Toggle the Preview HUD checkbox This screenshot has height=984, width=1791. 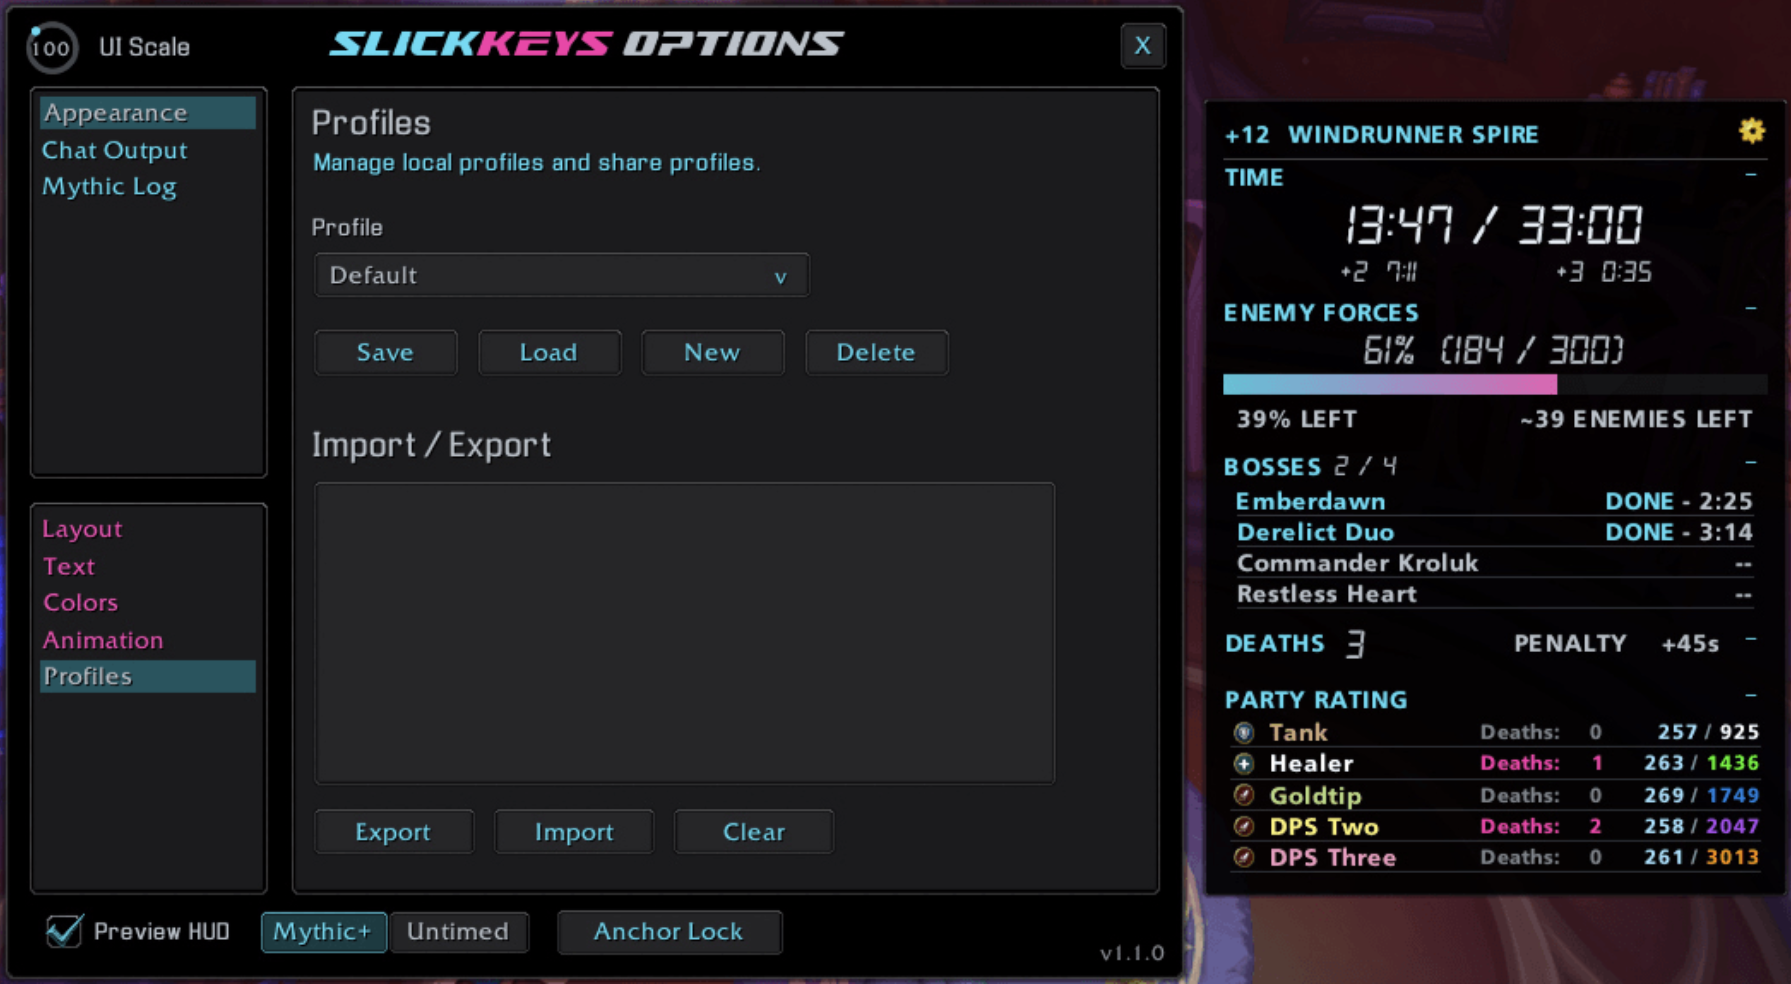click(64, 931)
